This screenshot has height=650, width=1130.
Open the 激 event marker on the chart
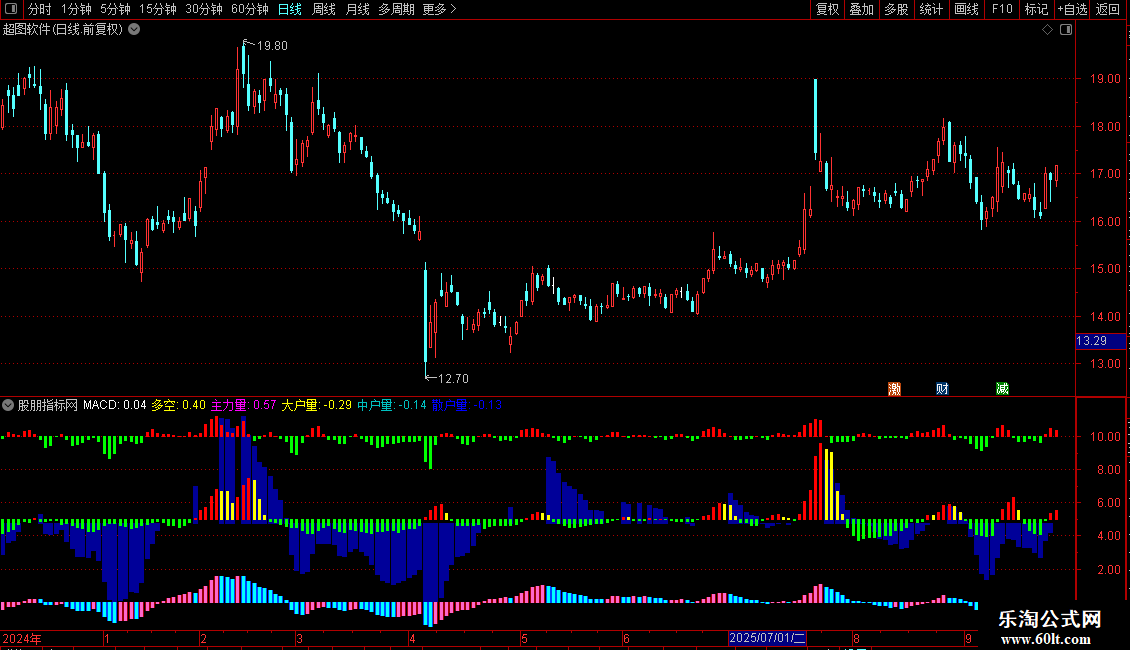(x=894, y=389)
